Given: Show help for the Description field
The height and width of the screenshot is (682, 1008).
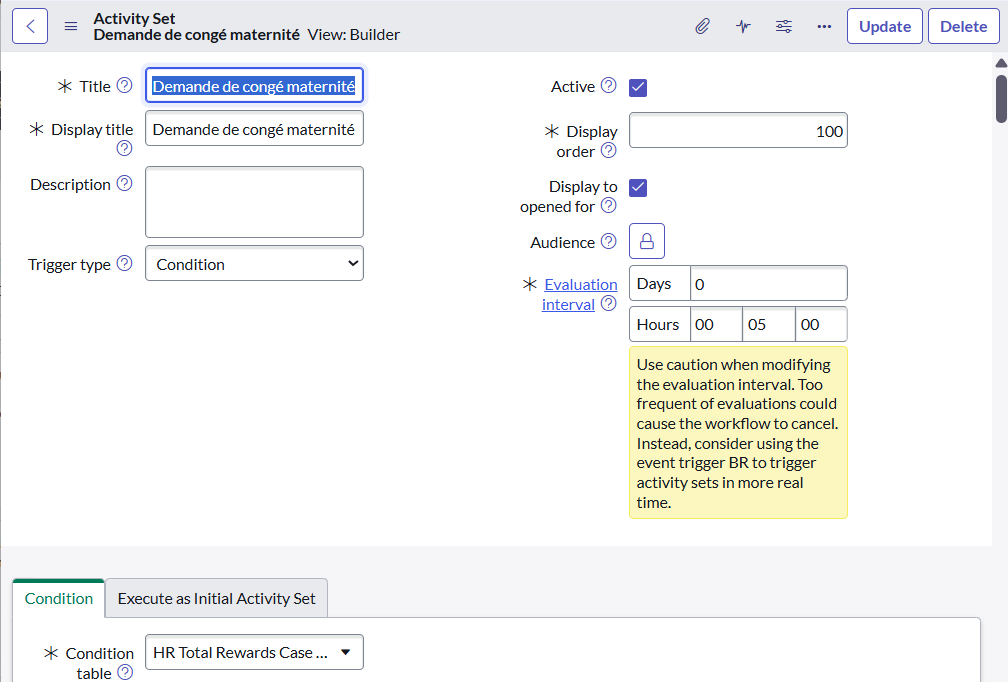Looking at the screenshot, I should tap(125, 183).
